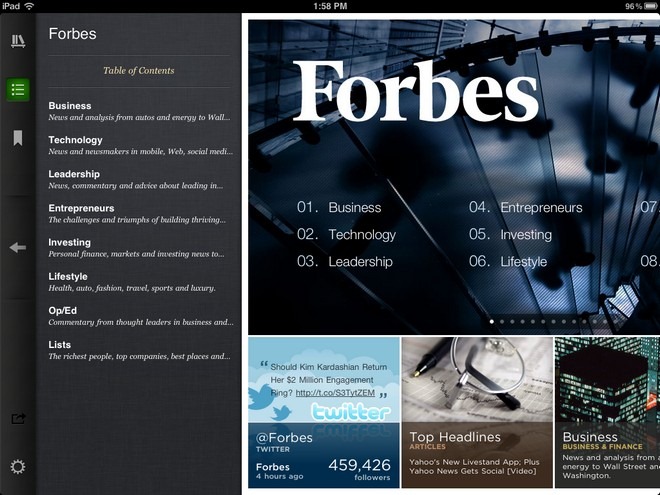This screenshot has height=495, width=660.
Task: Open the Top Headlines articles card
Action: point(477,412)
